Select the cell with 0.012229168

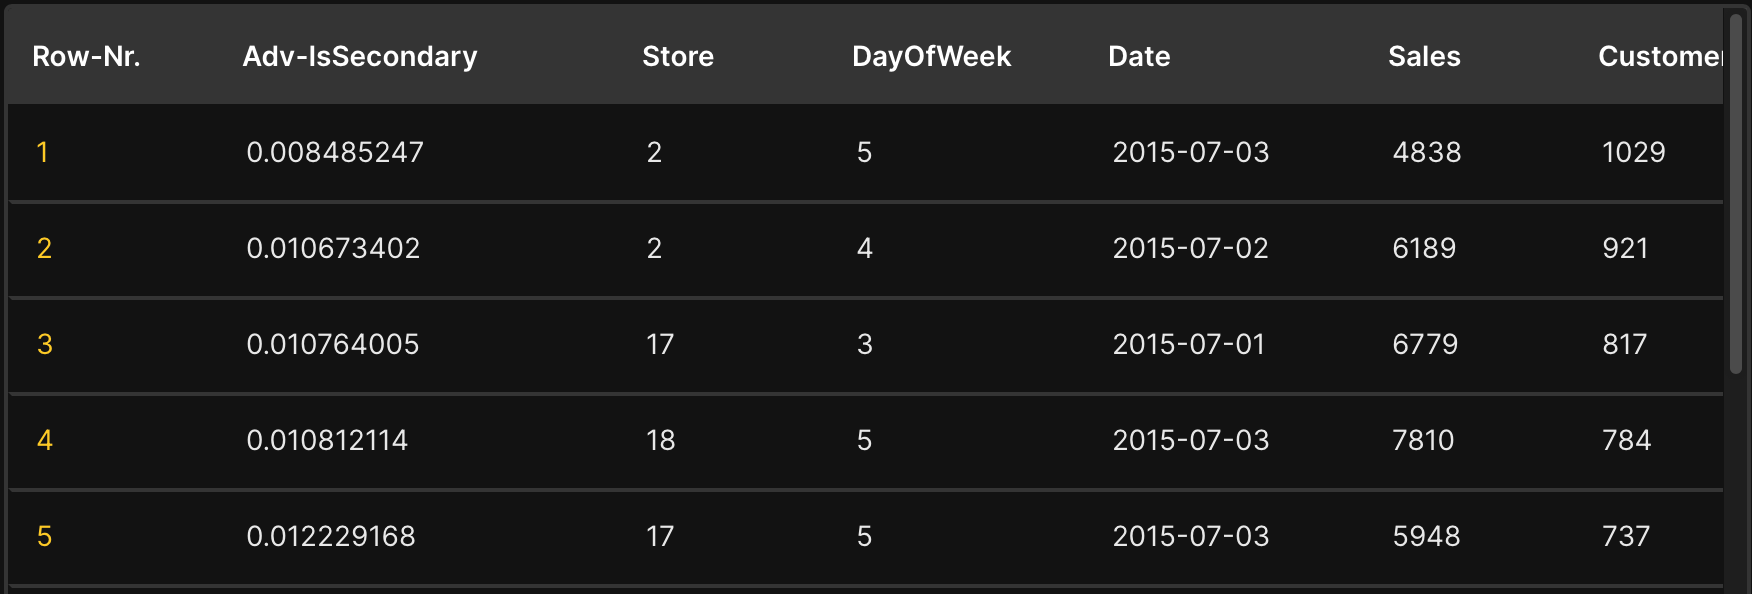(331, 536)
